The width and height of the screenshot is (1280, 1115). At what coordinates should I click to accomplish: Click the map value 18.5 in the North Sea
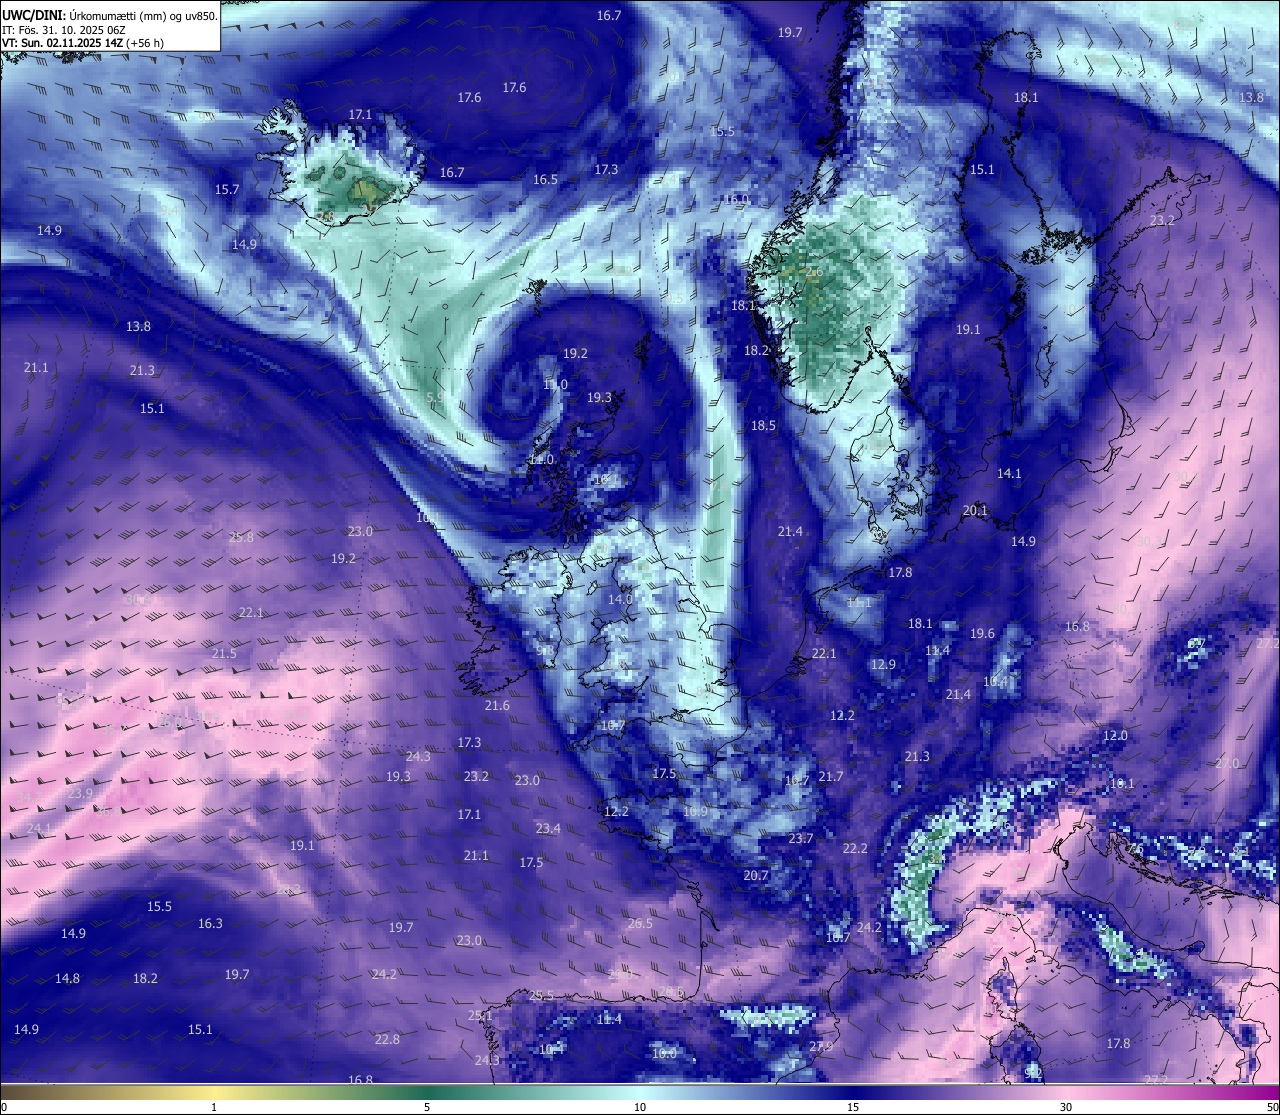(763, 426)
